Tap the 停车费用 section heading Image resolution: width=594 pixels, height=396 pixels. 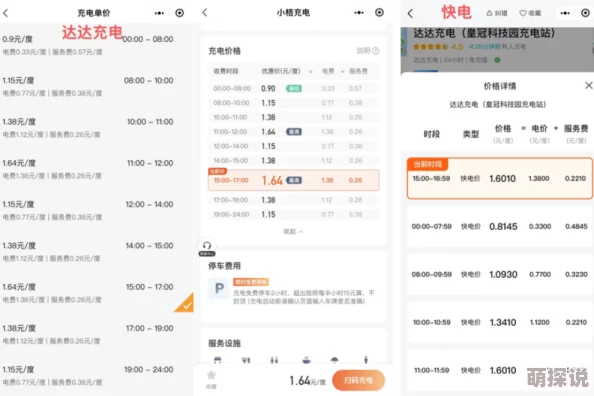click(x=224, y=266)
